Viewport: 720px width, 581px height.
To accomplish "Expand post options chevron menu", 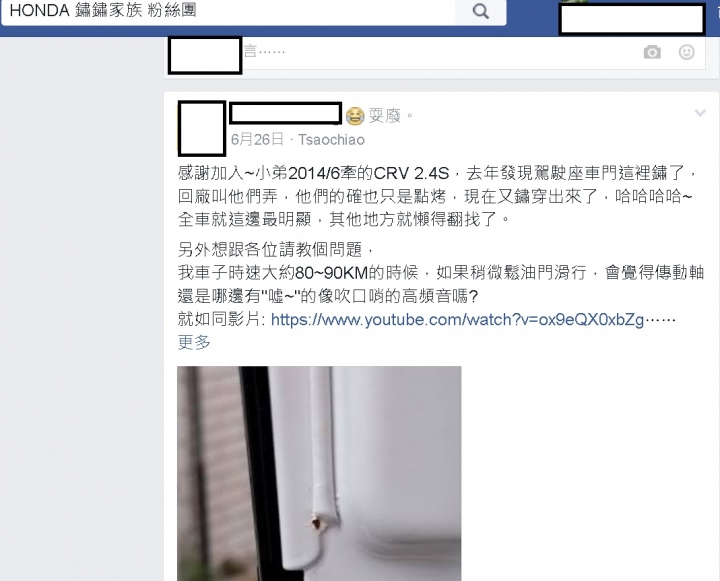I will click(x=700, y=113).
